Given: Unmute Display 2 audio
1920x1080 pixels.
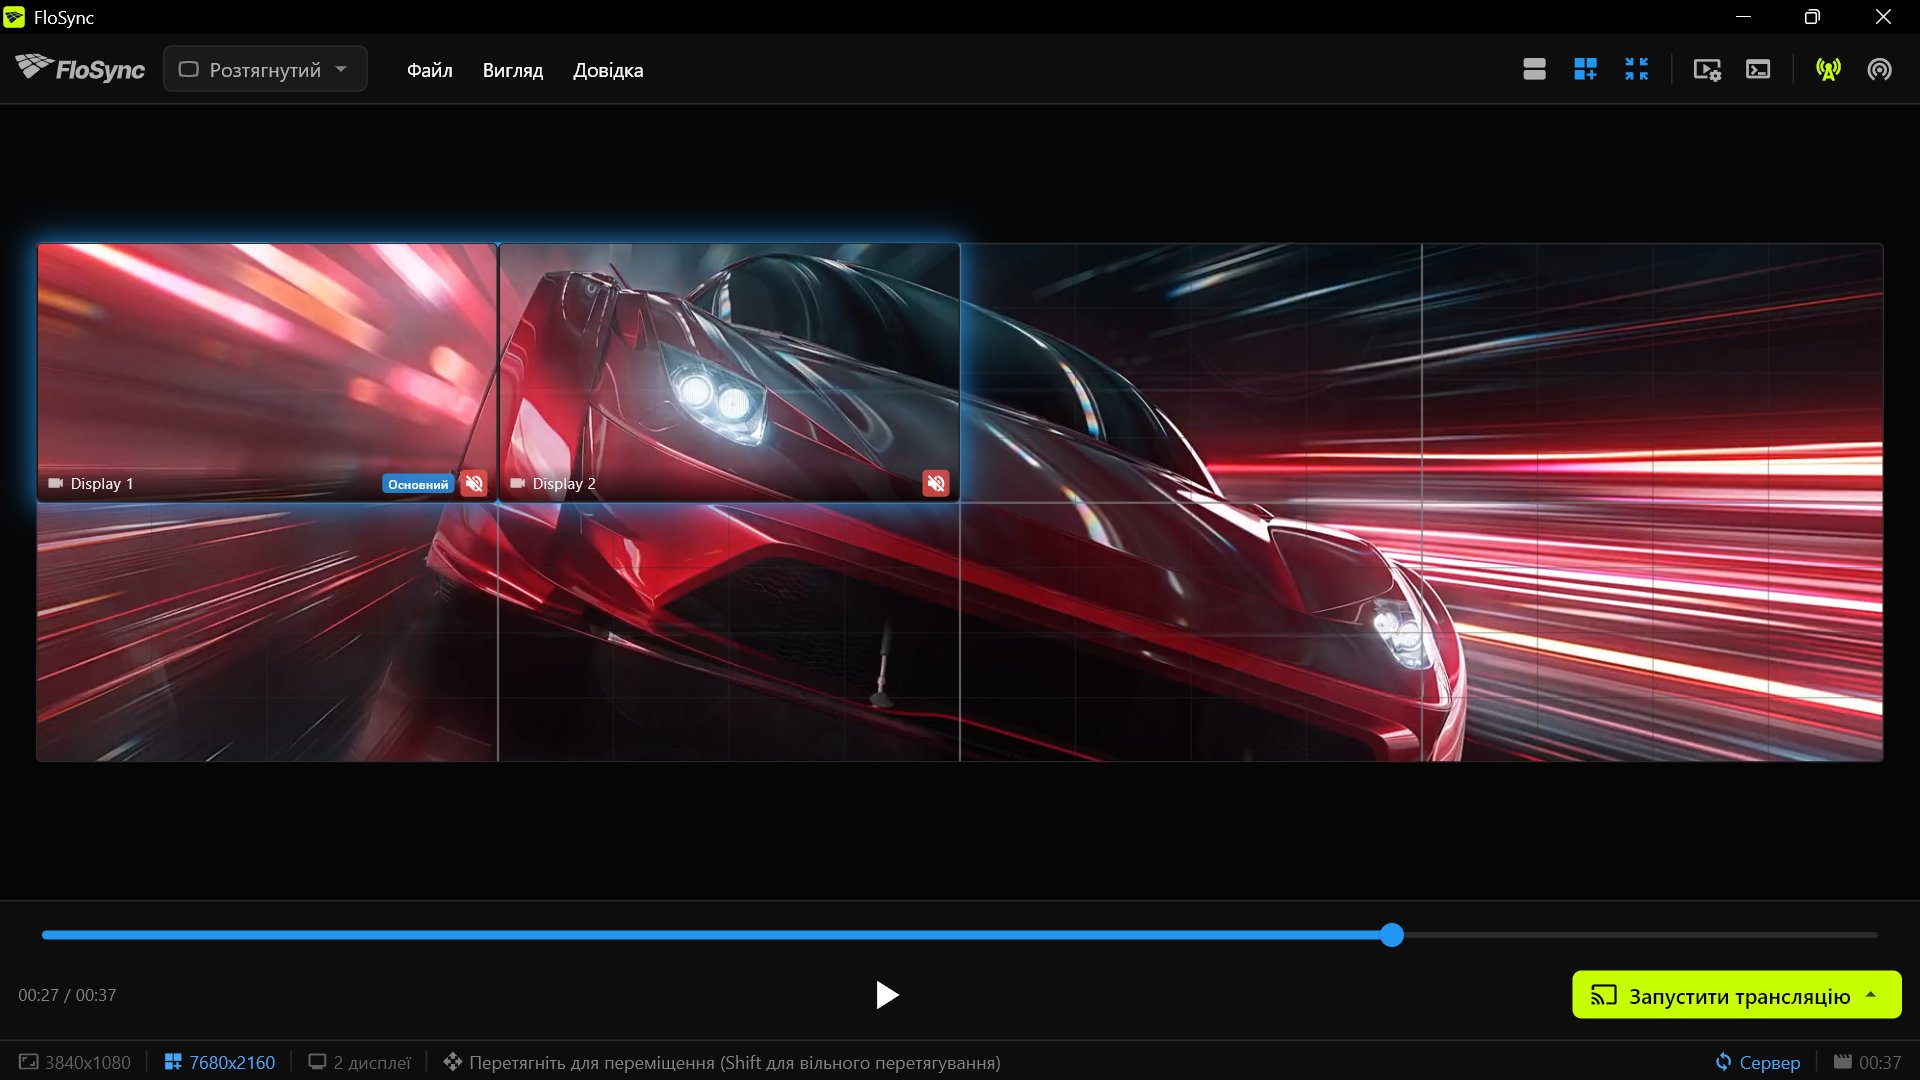Looking at the screenshot, I should pos(936,484).
